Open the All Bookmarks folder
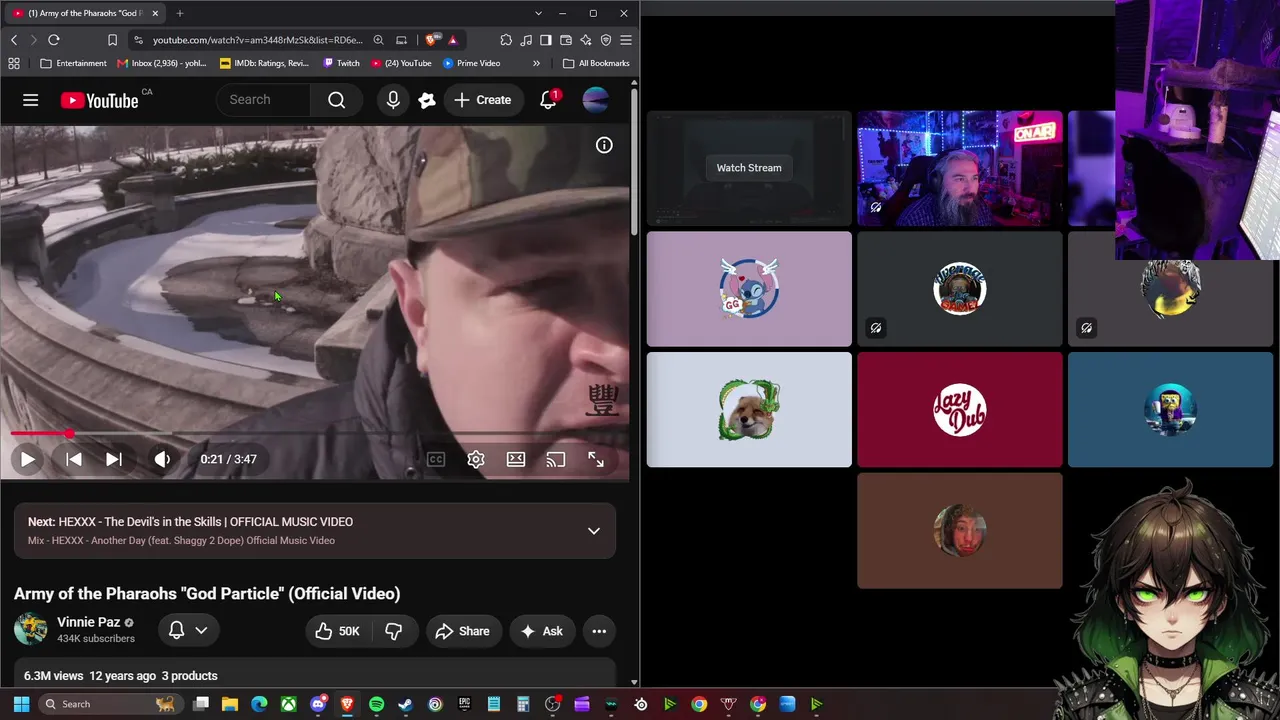Image resolution: width=1280 pixels, height=720 pixels. 596,63
